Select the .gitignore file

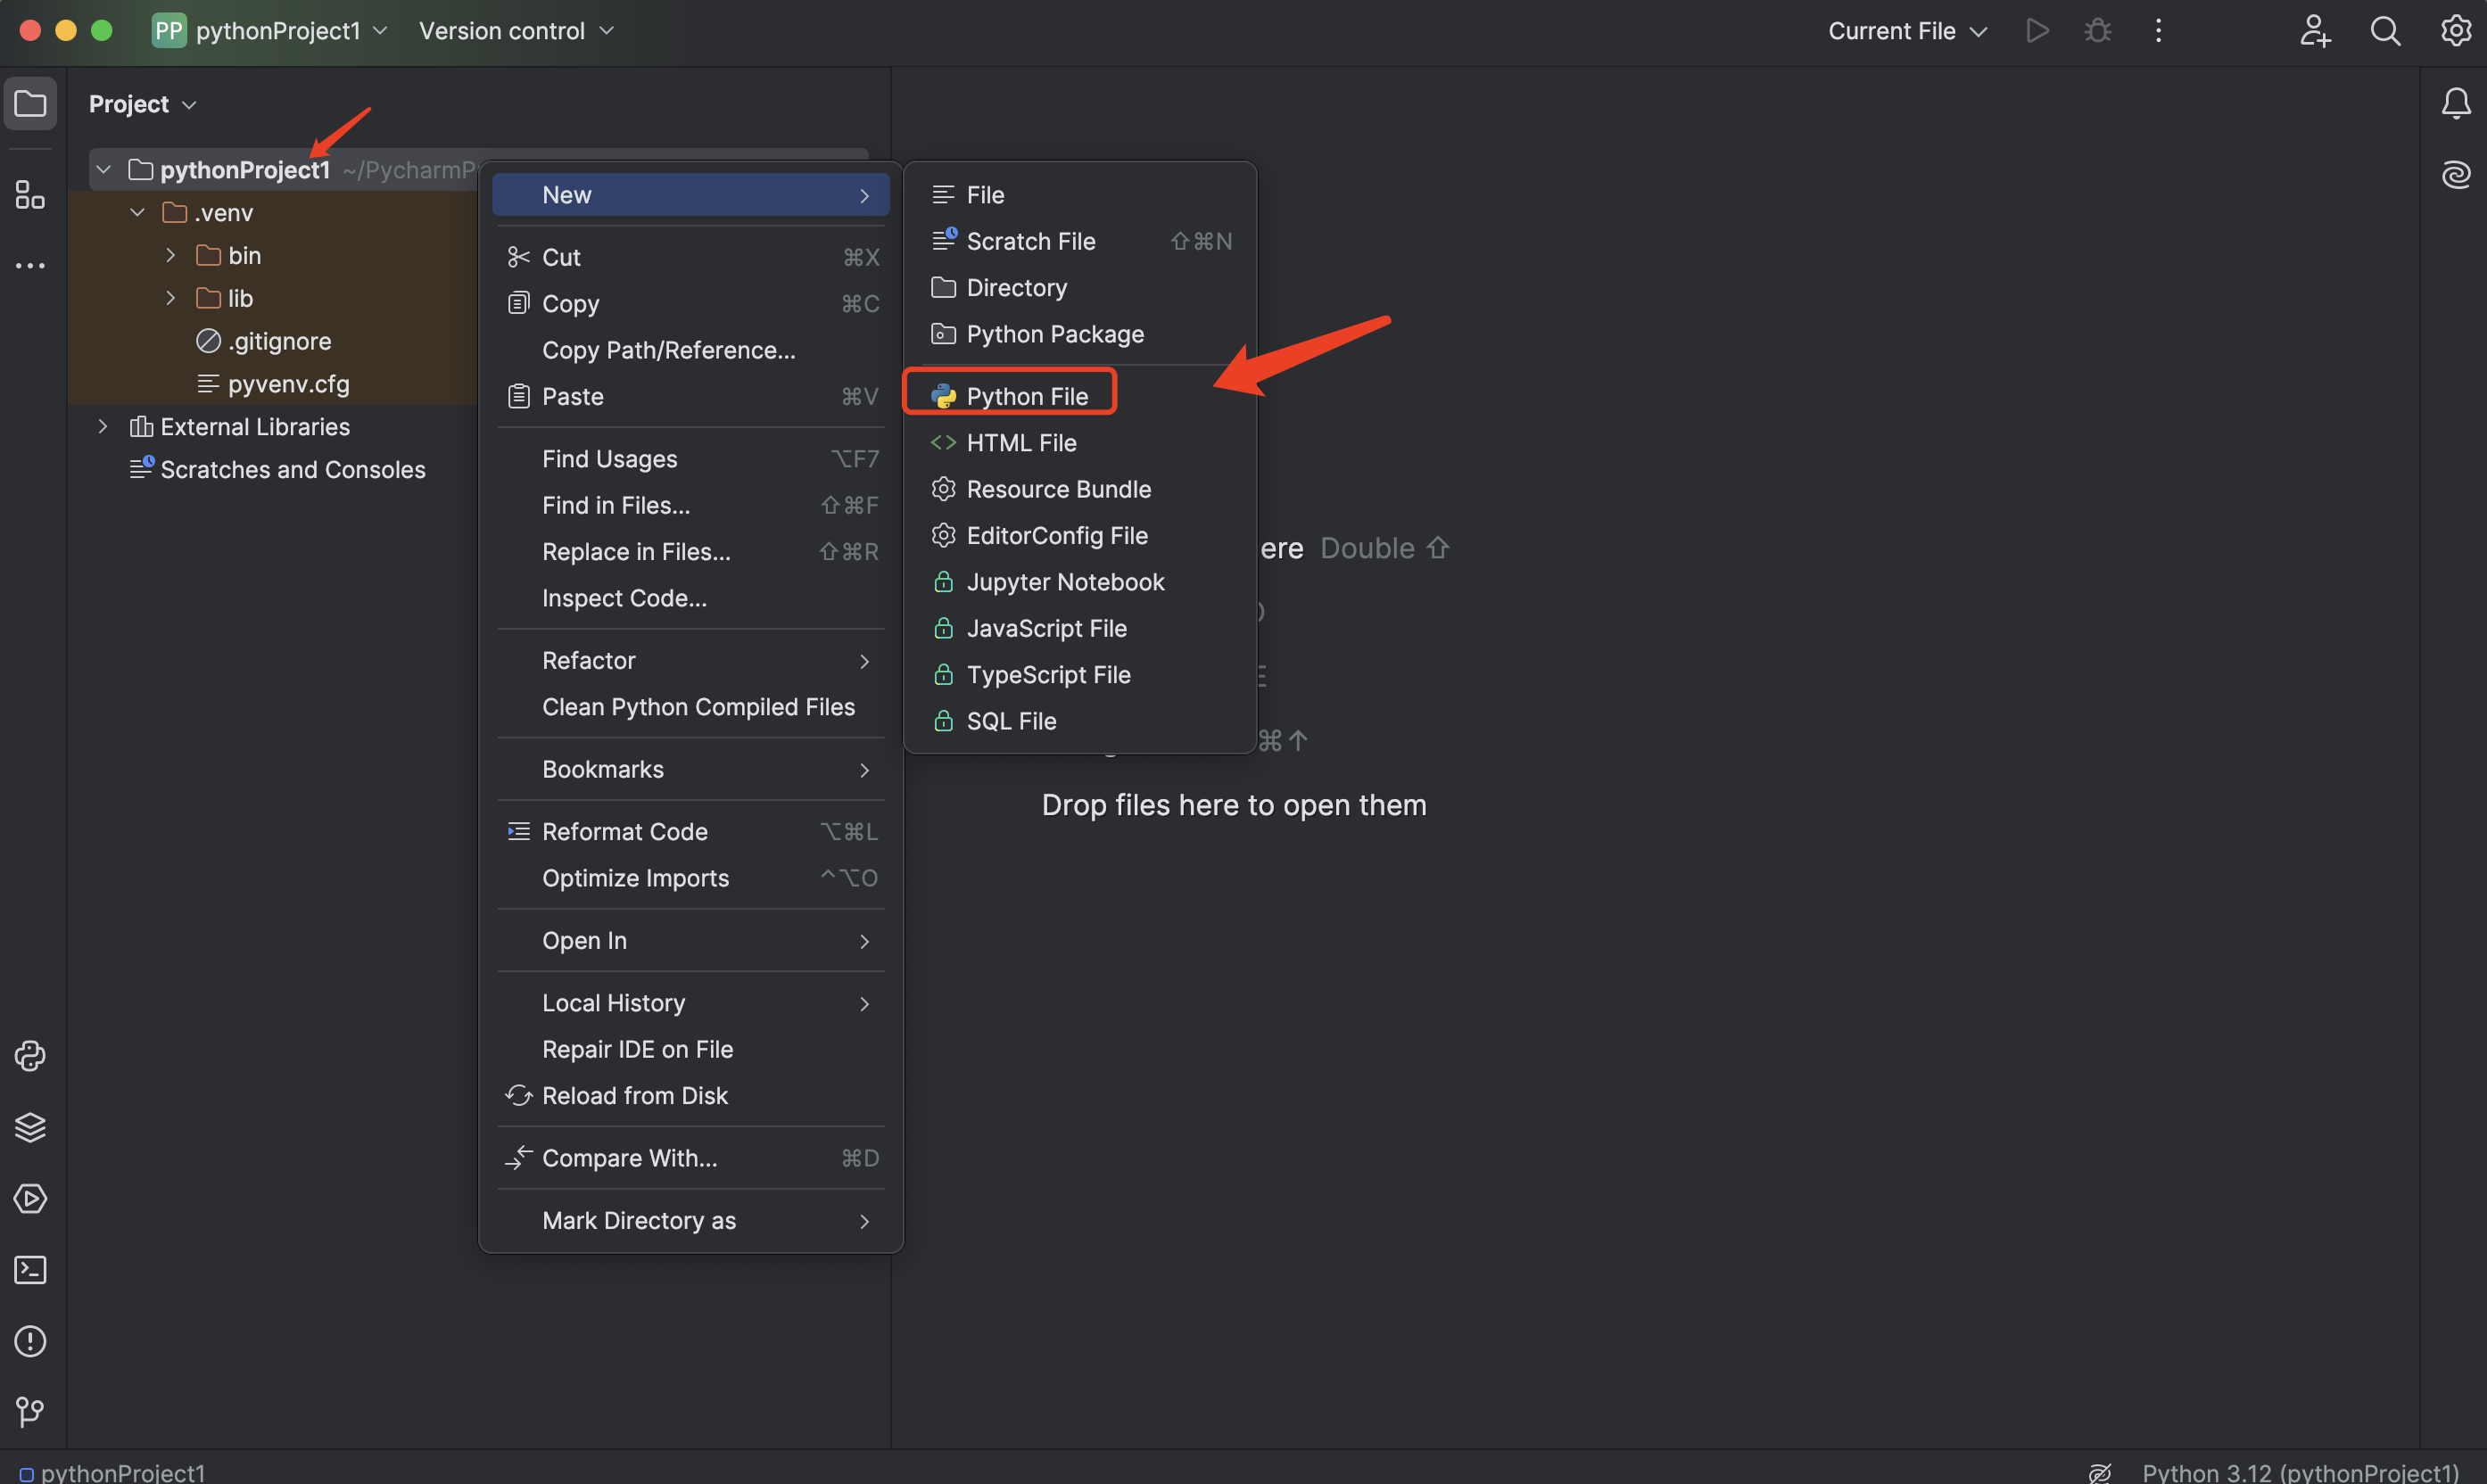[263, 341]
